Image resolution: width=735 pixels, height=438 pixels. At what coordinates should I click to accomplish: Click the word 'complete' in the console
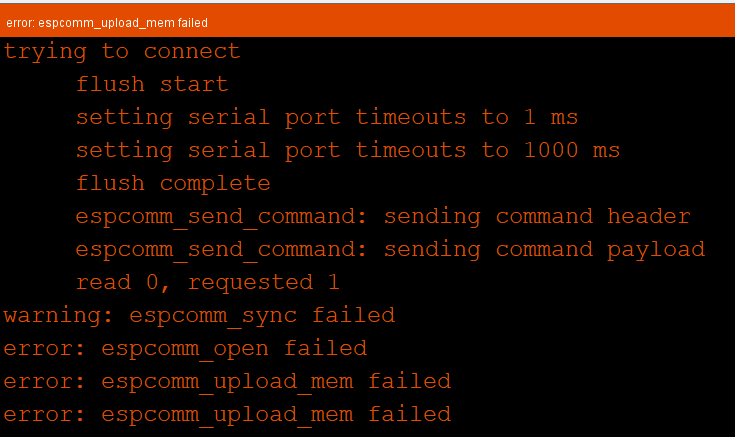click(x=215, y=184)
